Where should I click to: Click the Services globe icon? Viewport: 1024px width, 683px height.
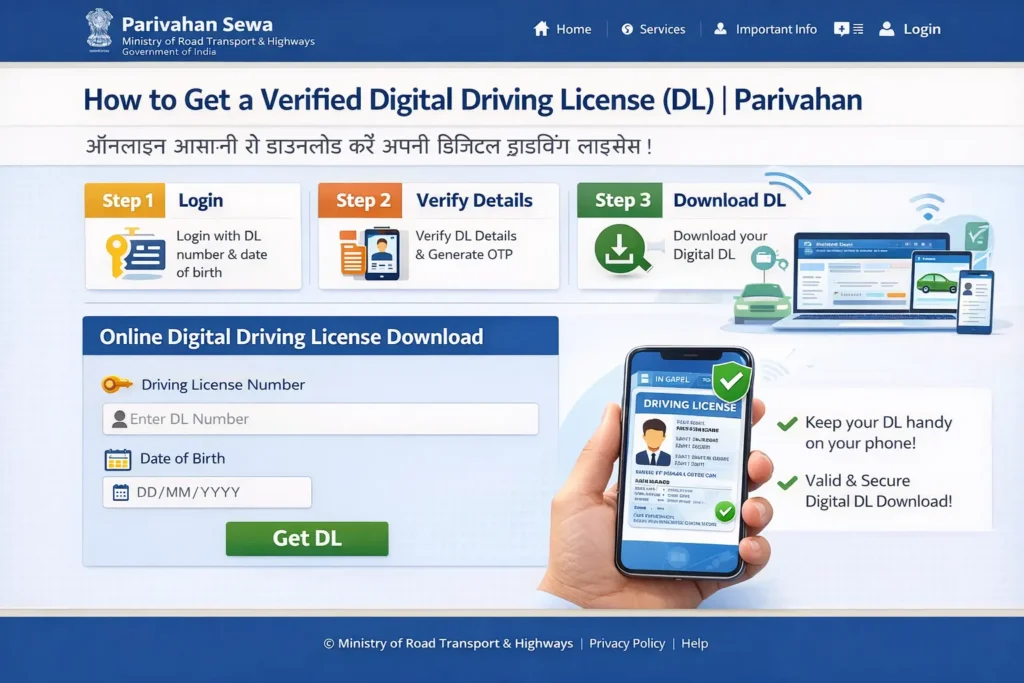[628, 29]
